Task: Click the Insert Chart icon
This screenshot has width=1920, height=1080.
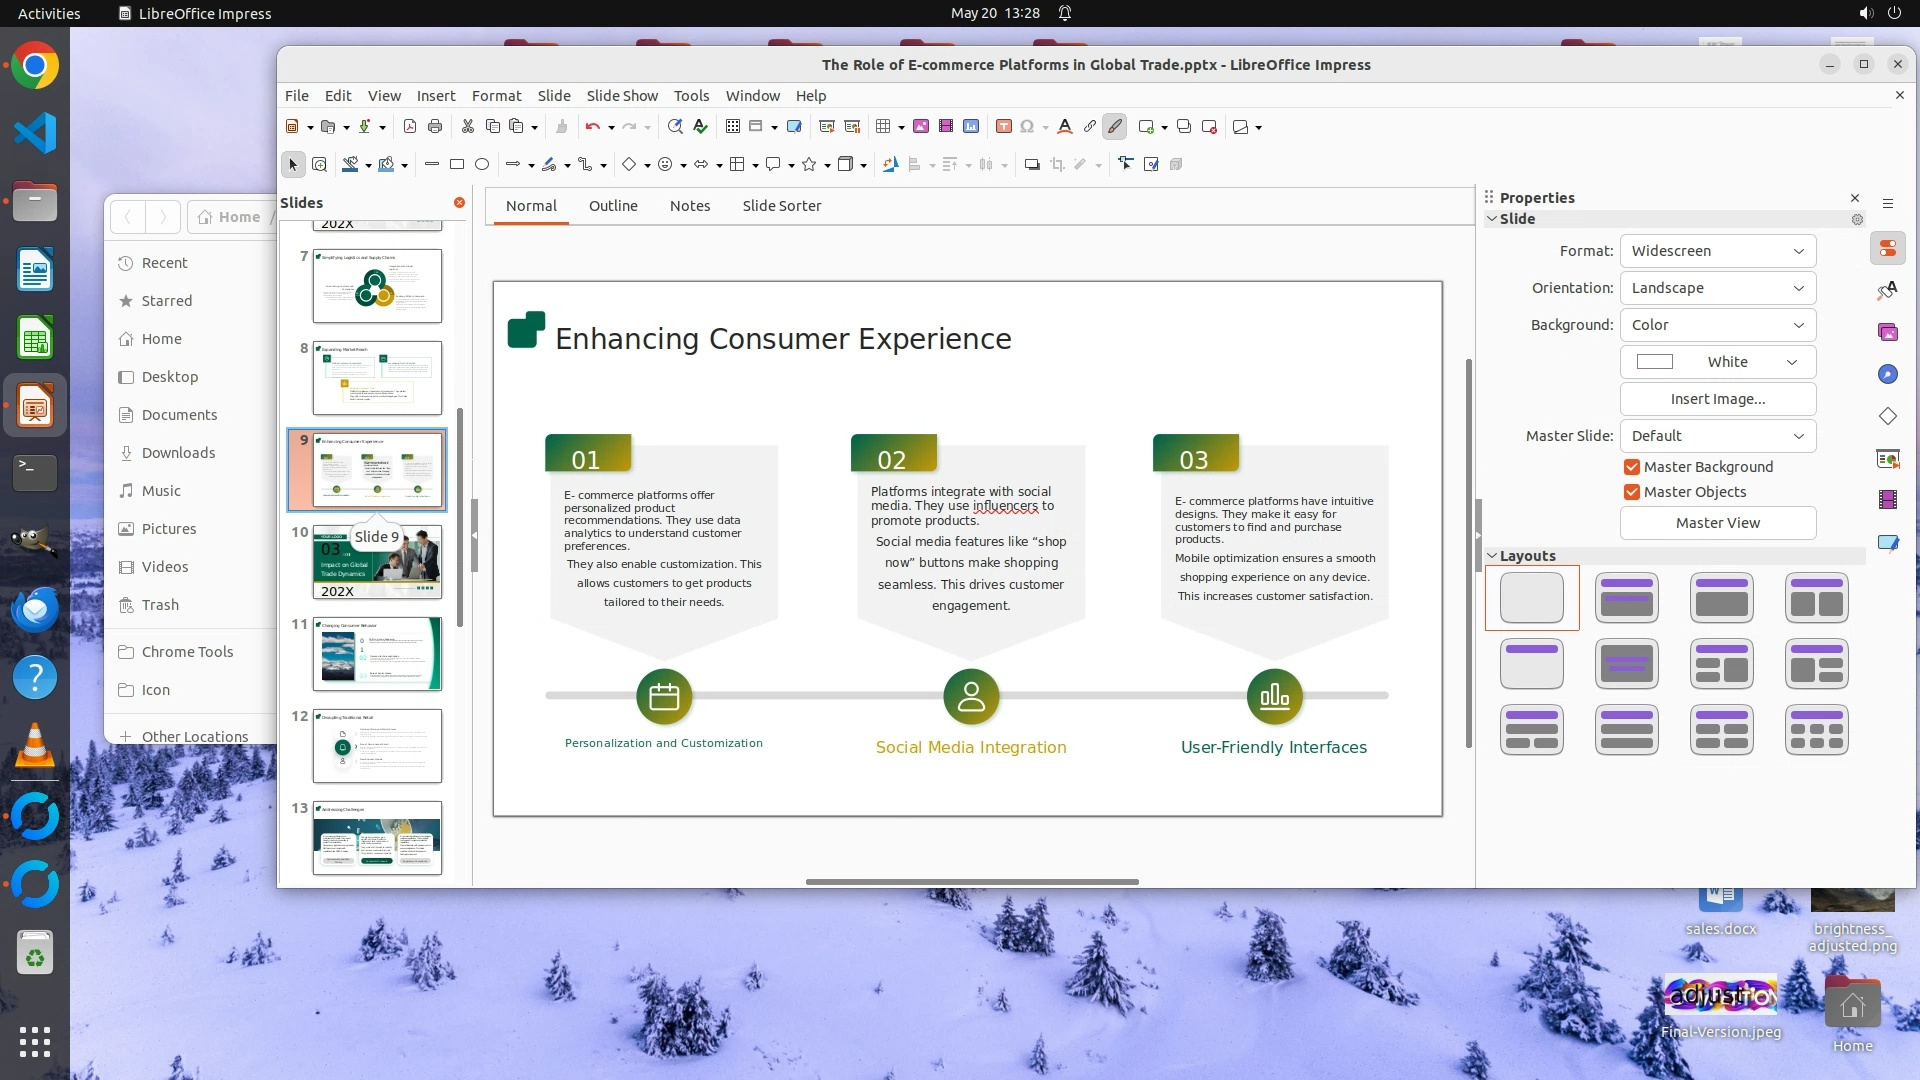Action: click(971, 127)
